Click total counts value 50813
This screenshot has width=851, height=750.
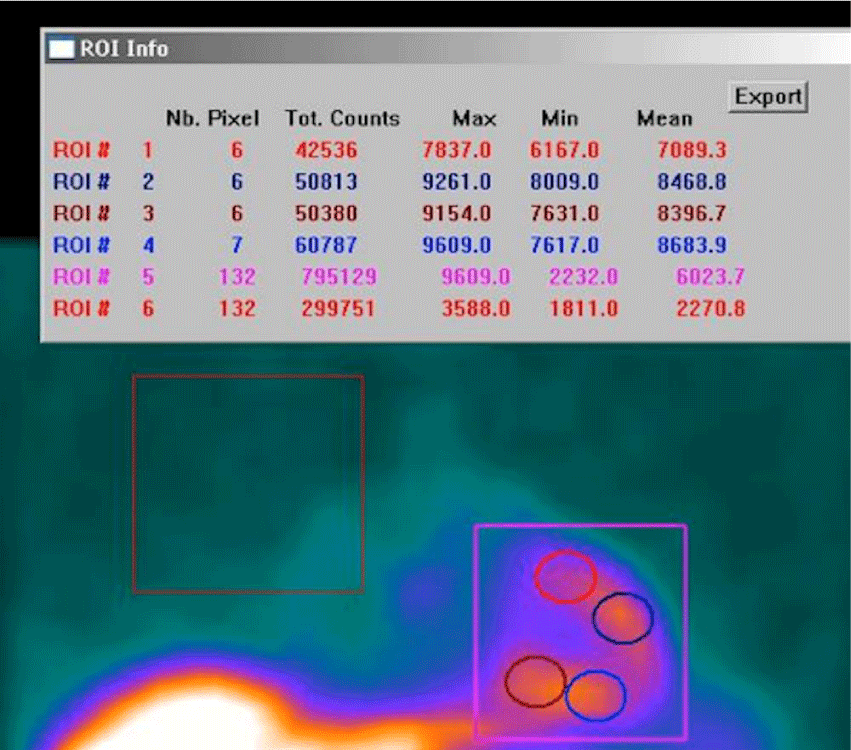326,181
